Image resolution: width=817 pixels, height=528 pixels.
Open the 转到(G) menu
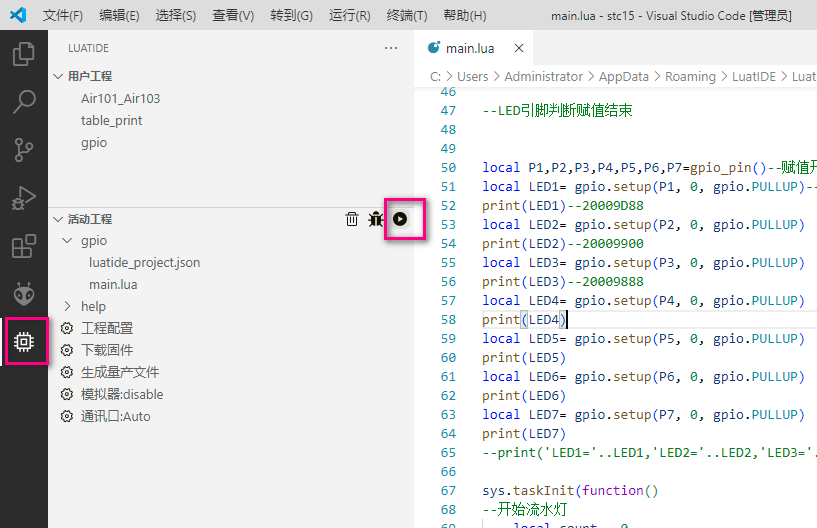tap(291, 16)
